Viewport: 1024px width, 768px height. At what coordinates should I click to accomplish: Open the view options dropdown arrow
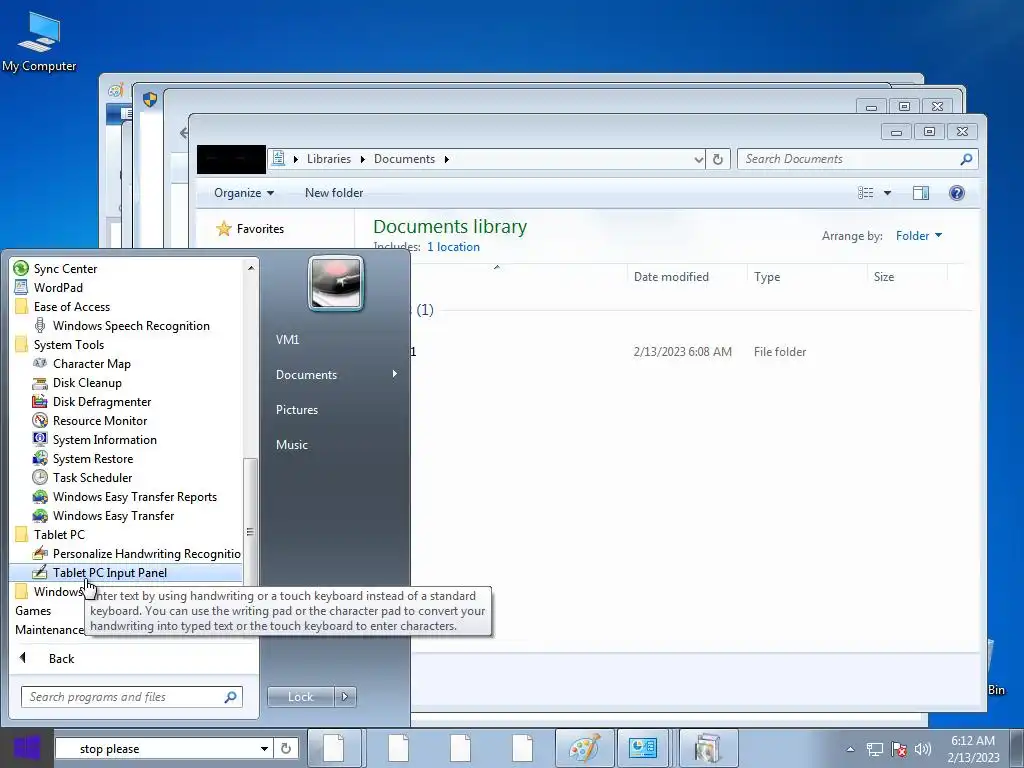tap(887, 193)
